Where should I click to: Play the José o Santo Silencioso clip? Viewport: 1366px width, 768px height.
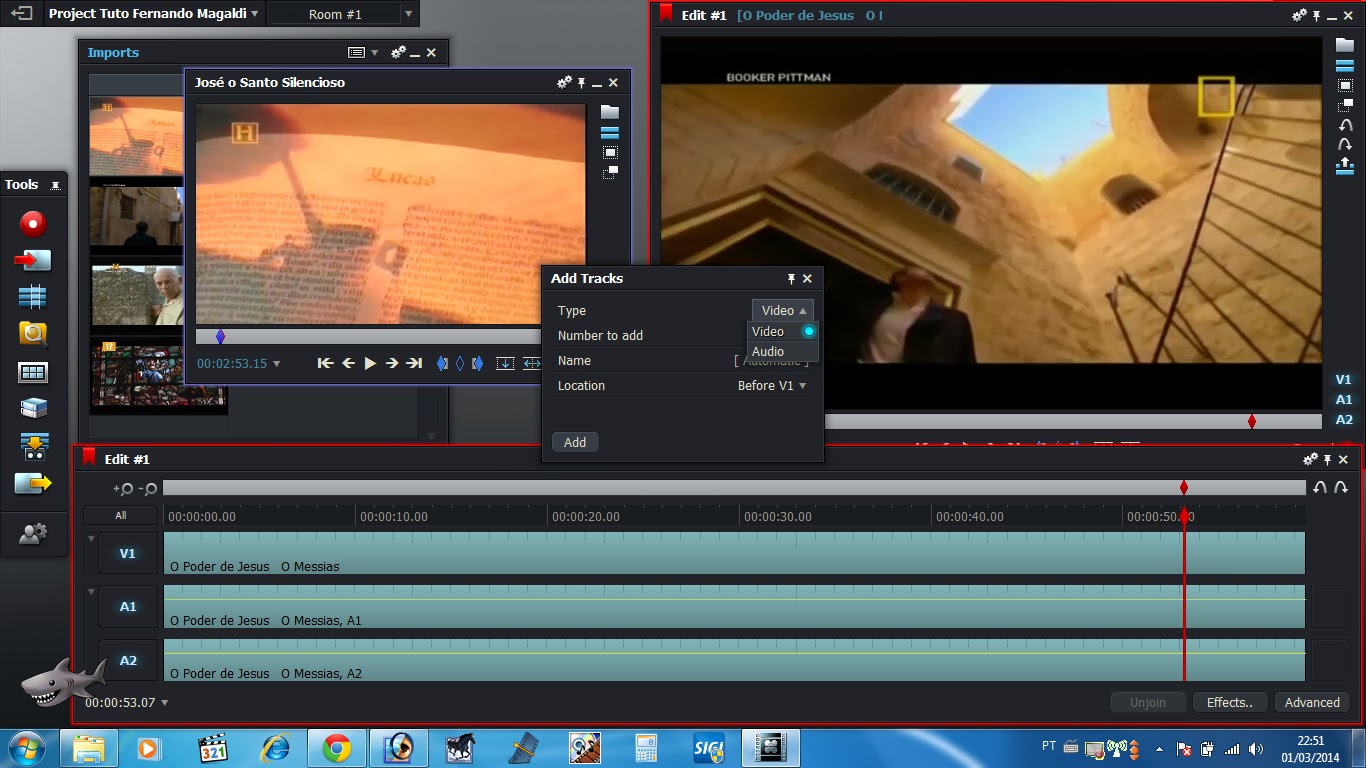(370, 364)
